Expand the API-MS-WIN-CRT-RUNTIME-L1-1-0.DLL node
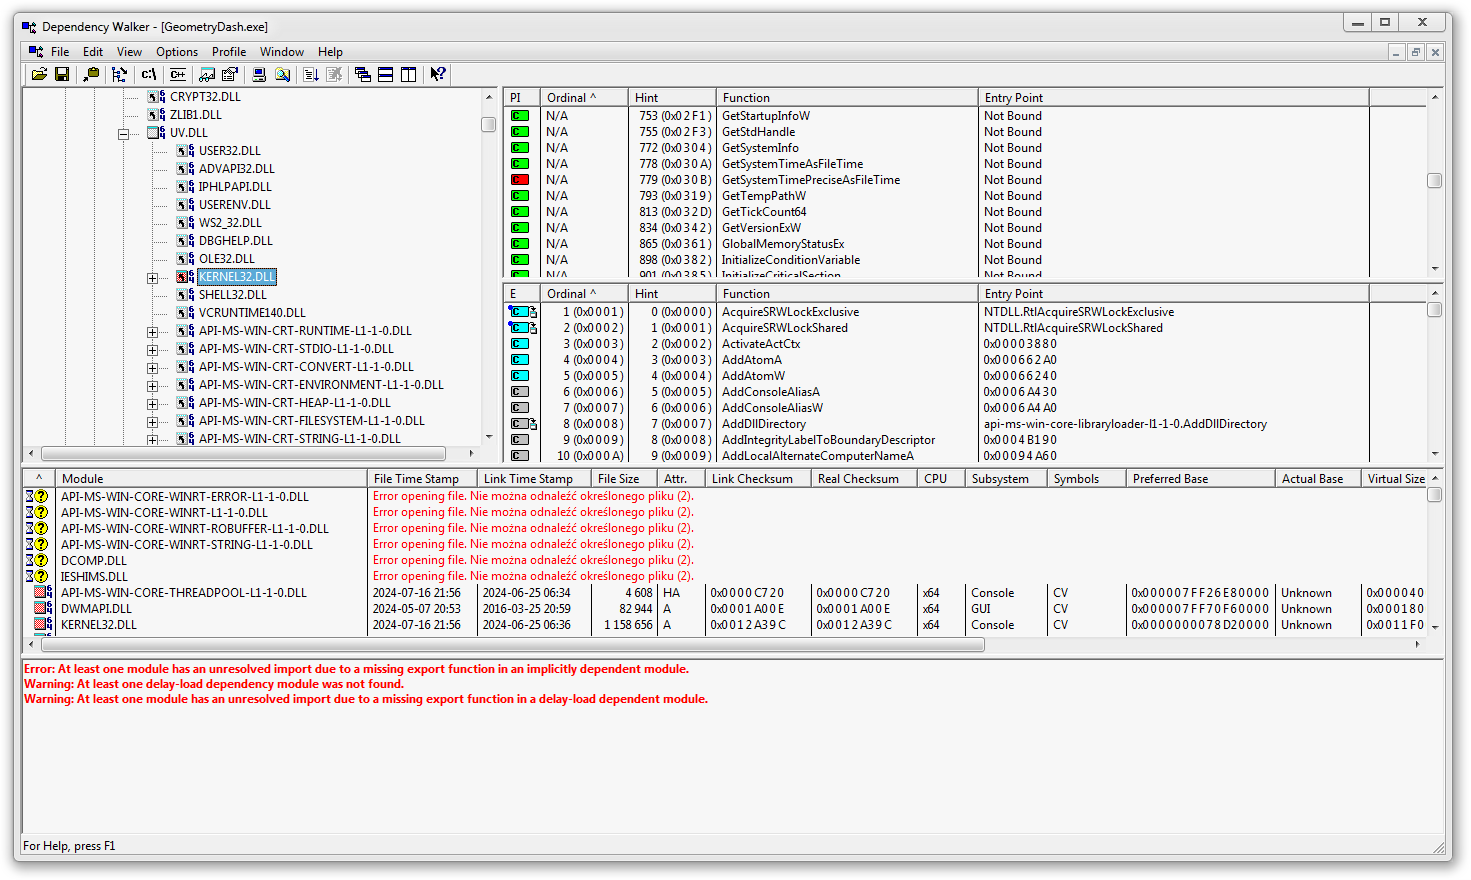The height and width of the screenshot is (880, 1471). [152, 331]
